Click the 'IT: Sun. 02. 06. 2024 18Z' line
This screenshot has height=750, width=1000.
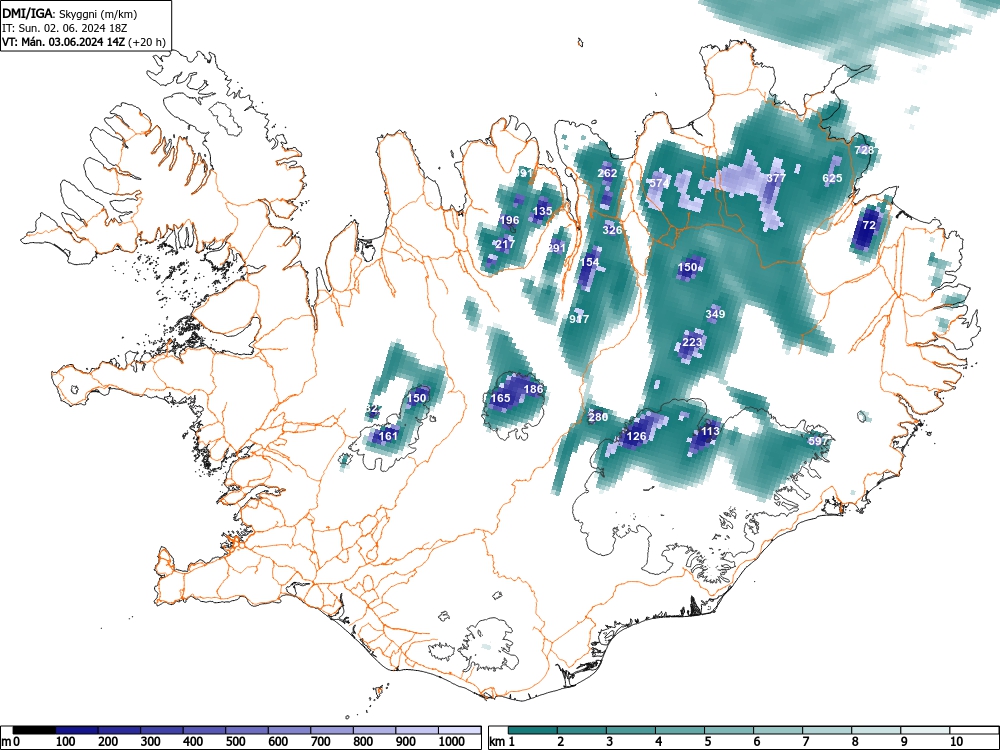click(66, 28)
